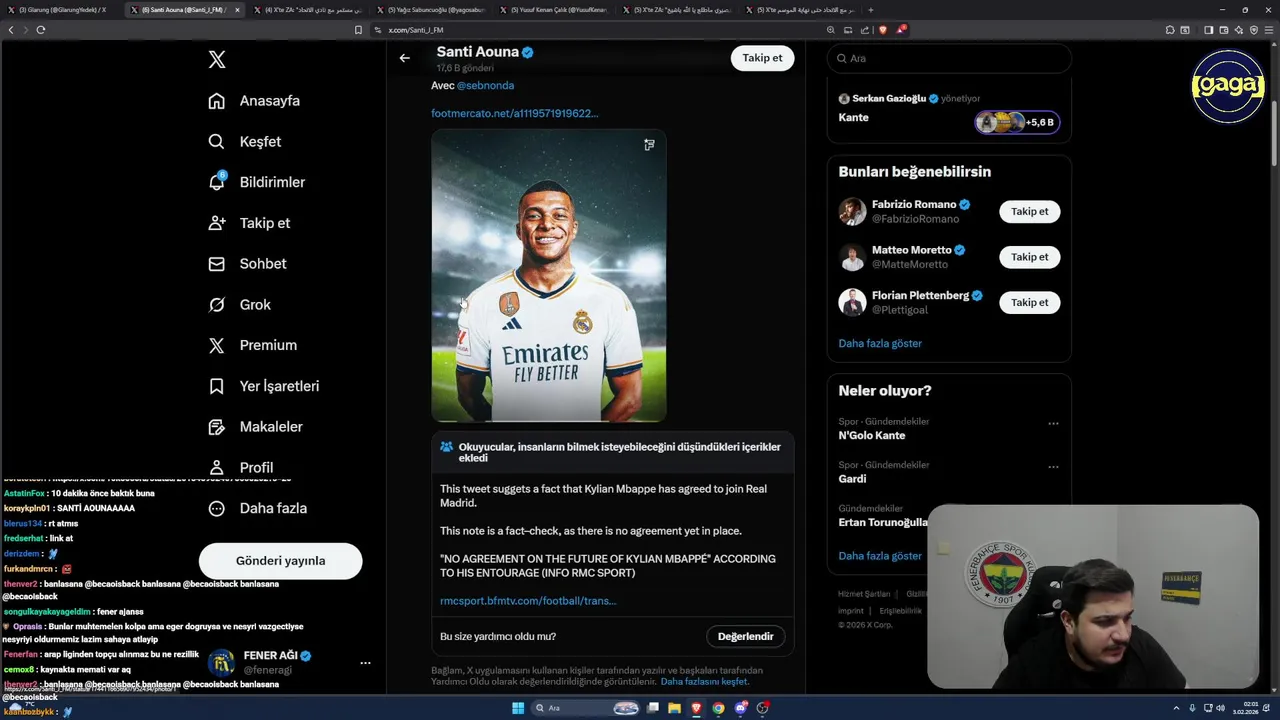Open the Mbappé Real Madrid image

(x=549, y=276)
